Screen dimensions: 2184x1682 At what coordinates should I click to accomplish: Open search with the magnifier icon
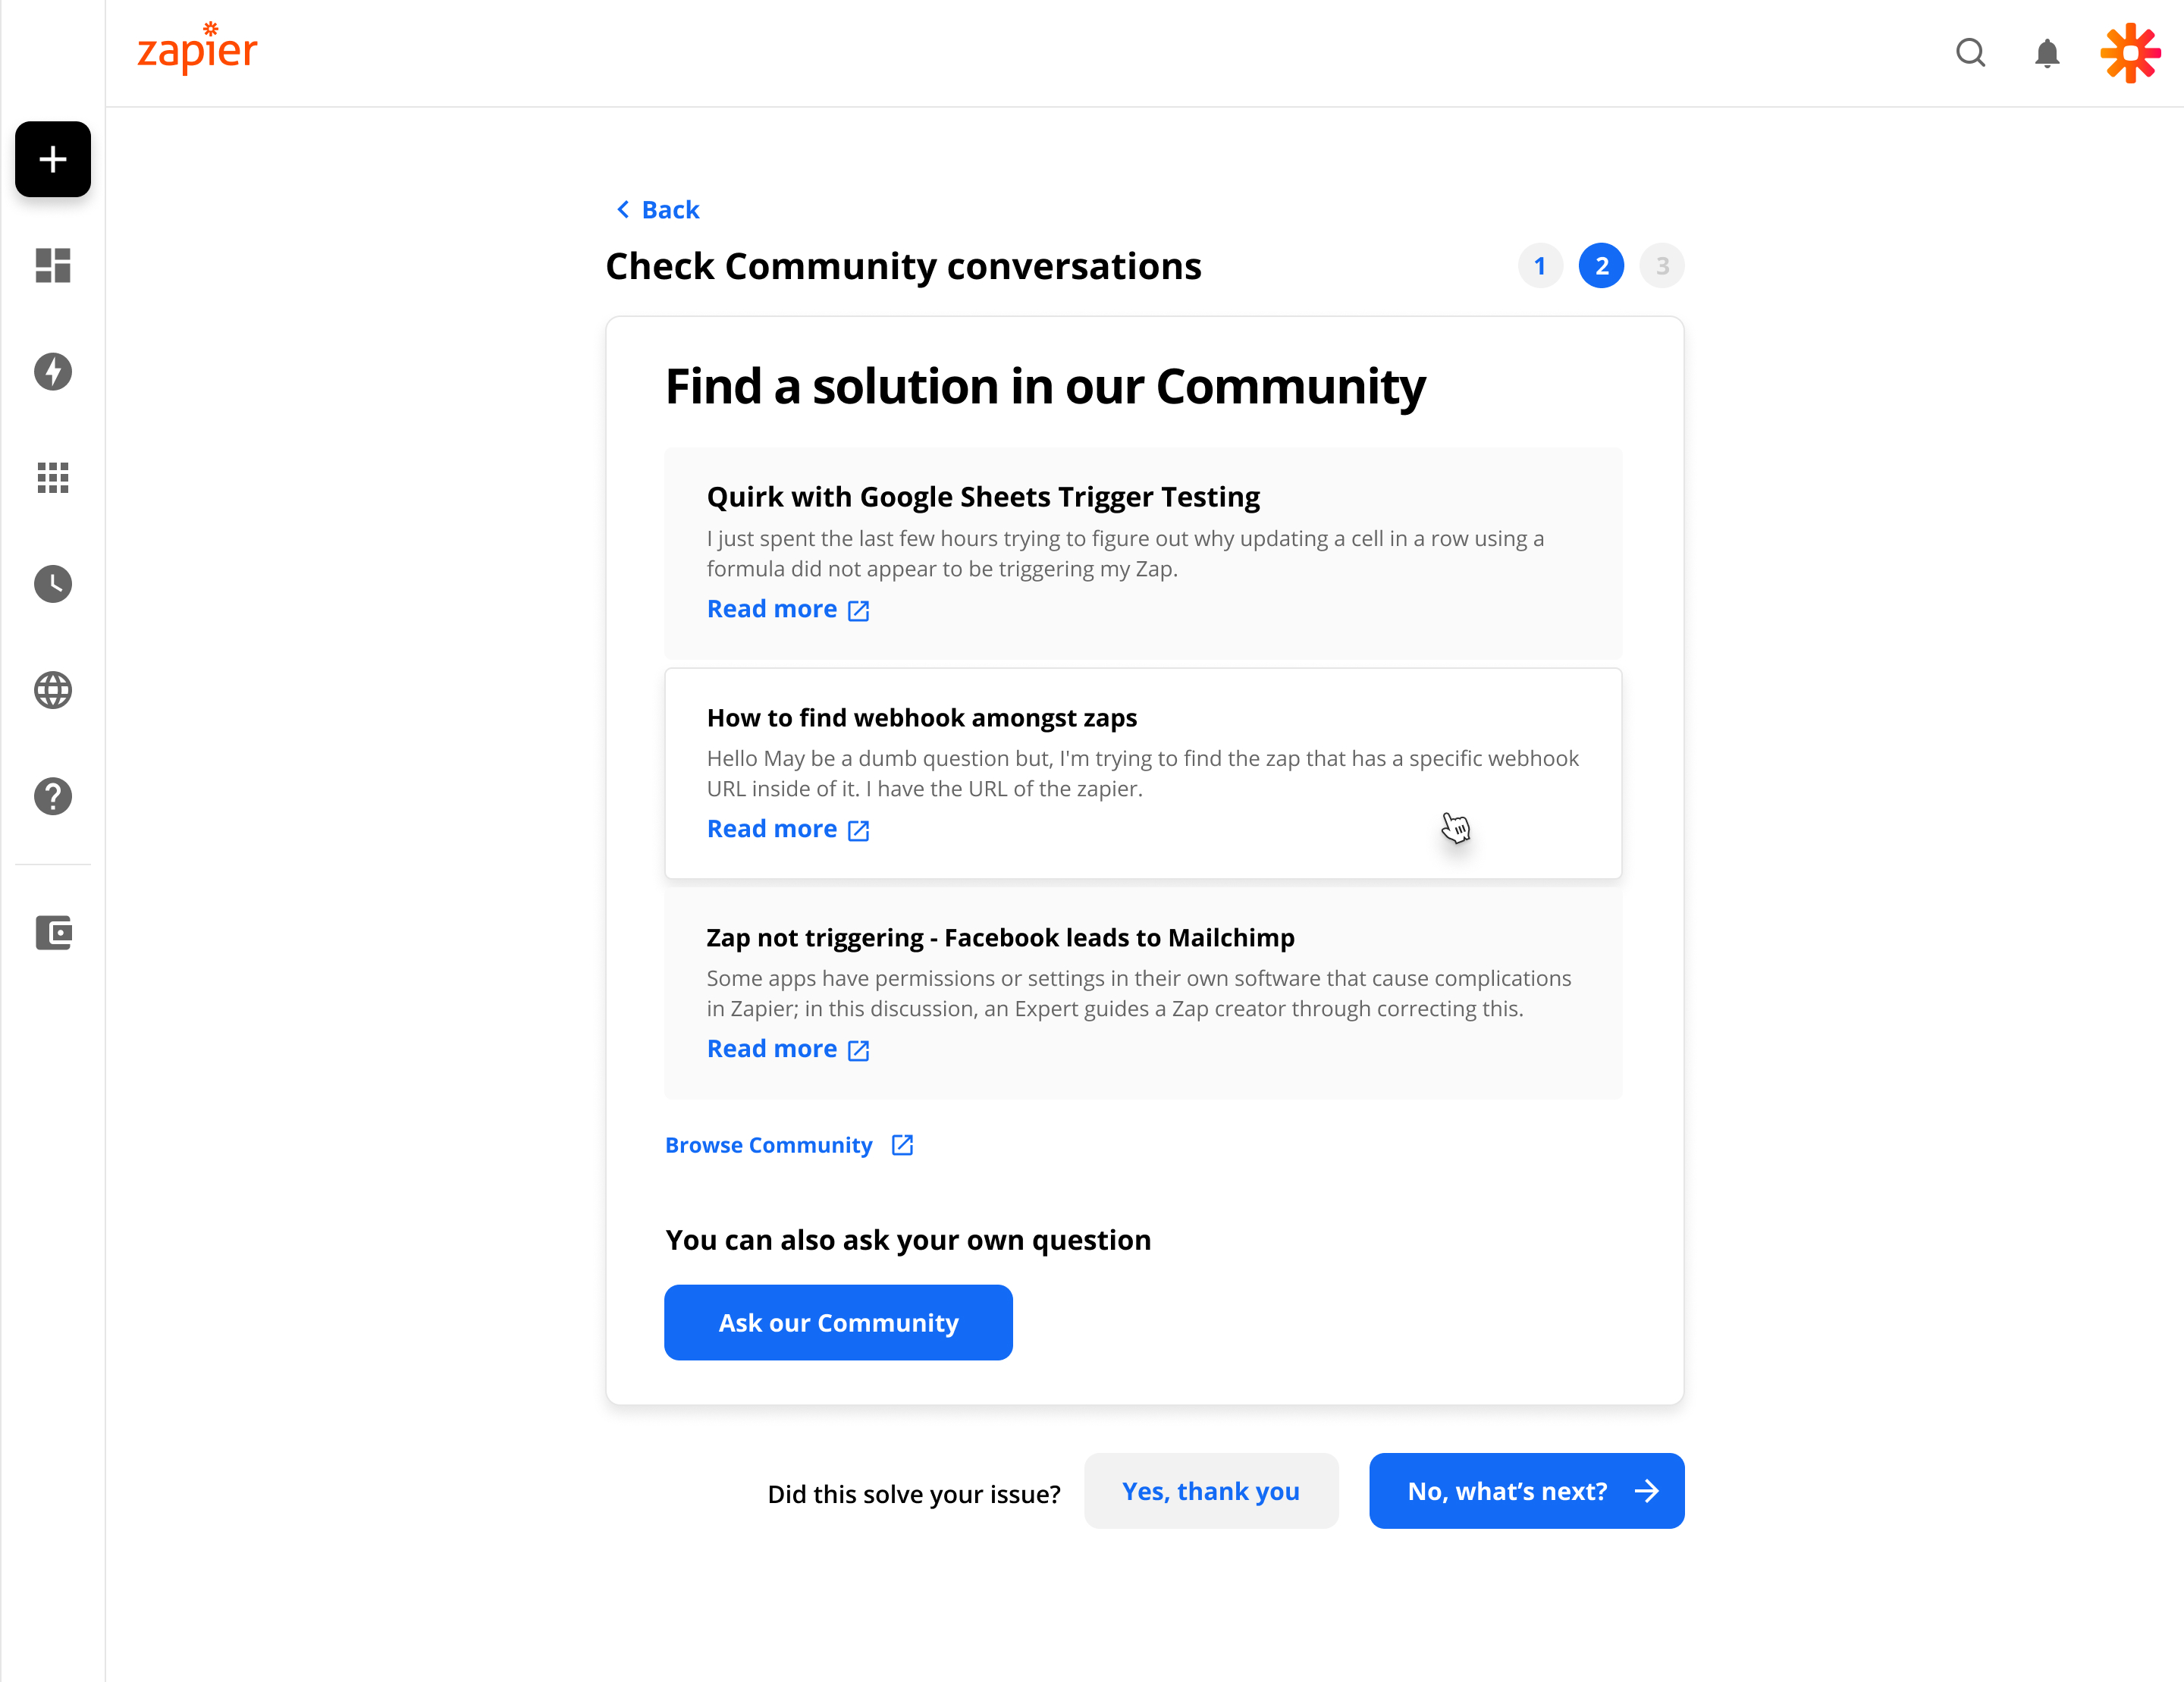pyautogui.click(x=1970, y=53)
